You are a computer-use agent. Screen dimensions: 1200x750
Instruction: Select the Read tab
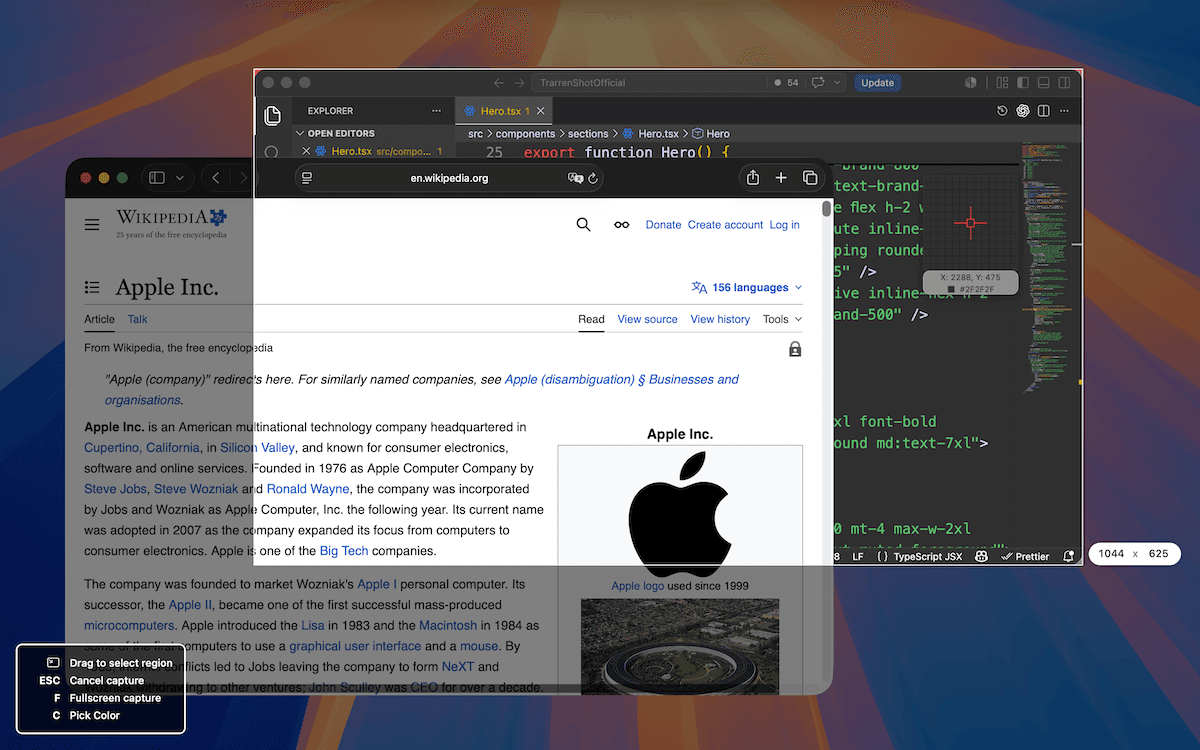591,319
